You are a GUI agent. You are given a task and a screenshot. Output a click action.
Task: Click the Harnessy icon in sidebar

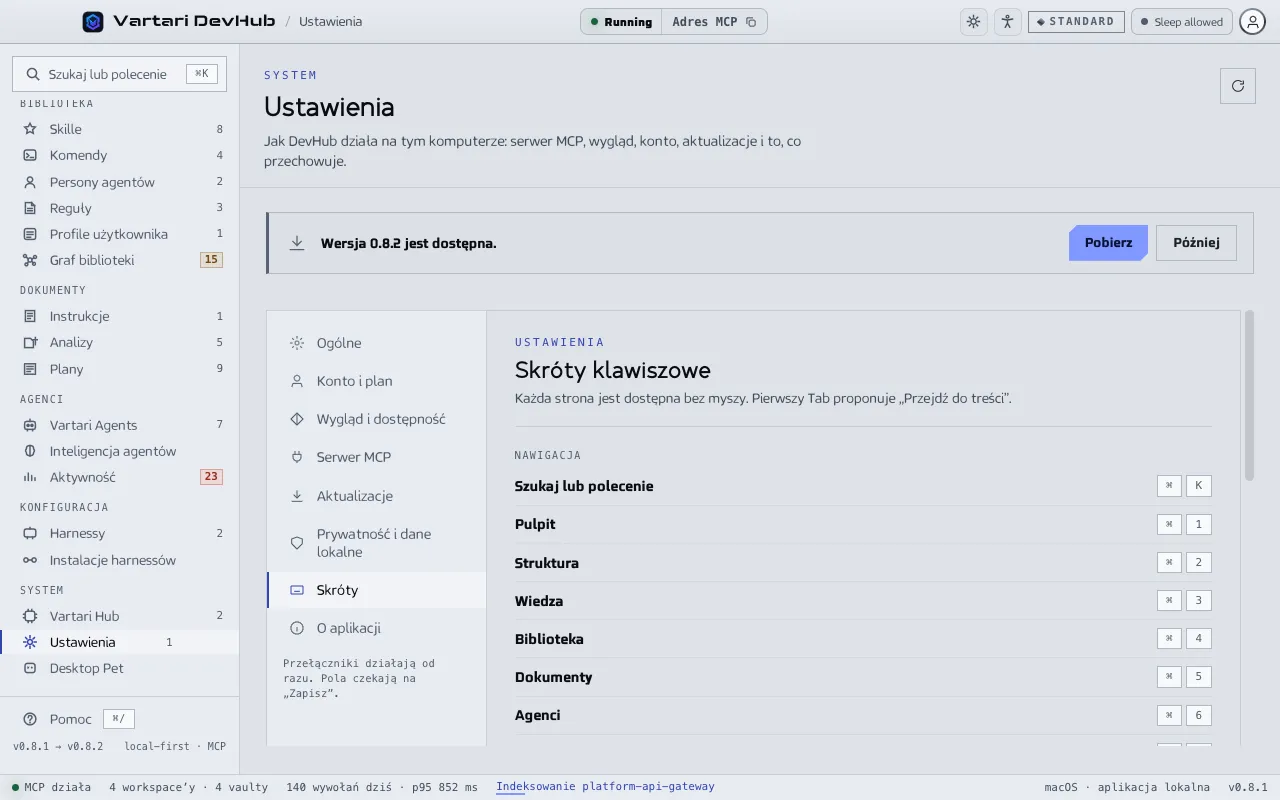point(30,533)
